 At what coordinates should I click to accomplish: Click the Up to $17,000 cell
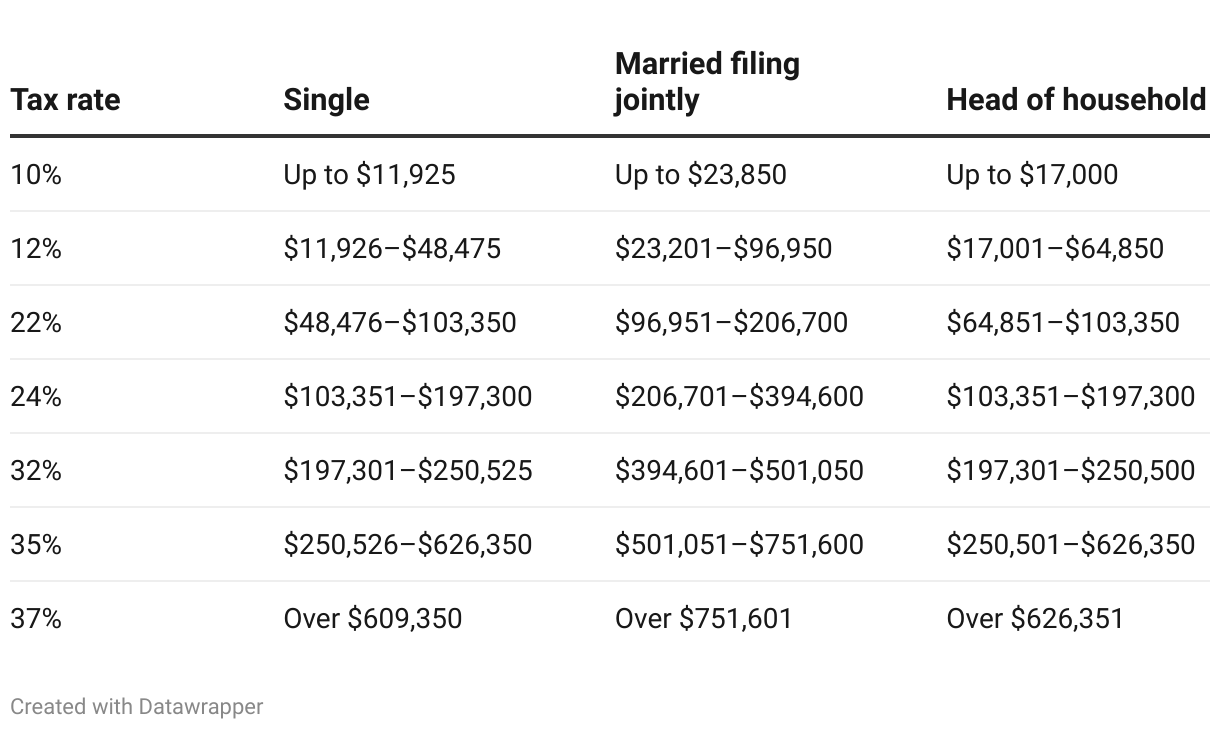coord(1032,175)
